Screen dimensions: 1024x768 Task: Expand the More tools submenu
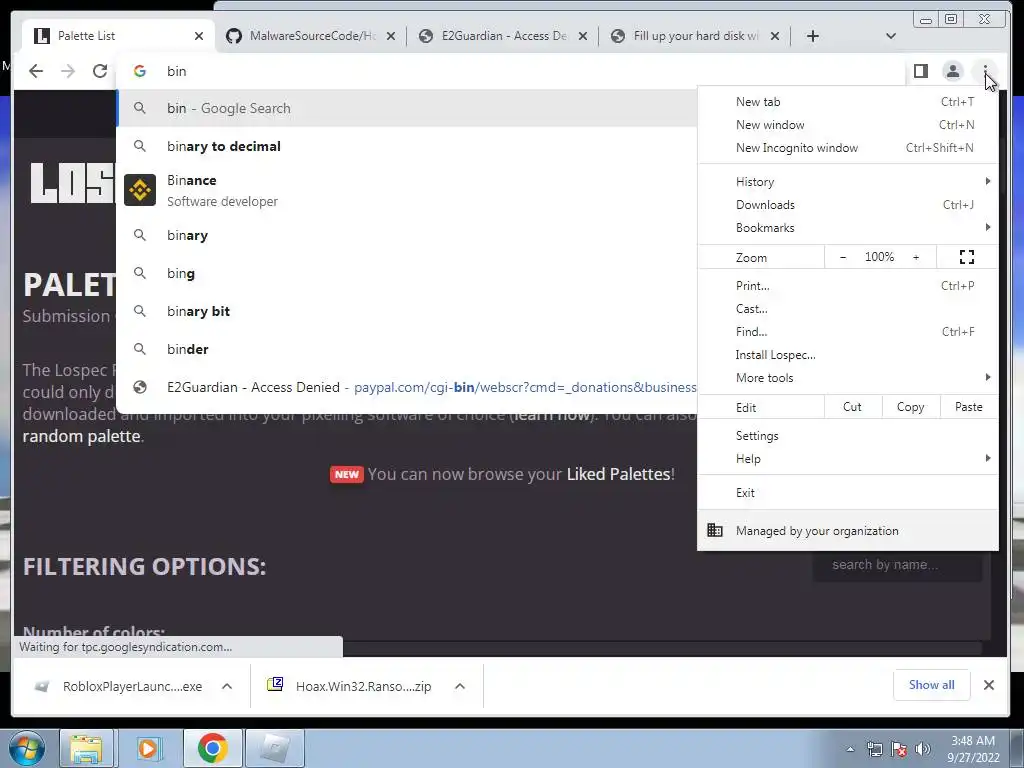click(x=848, y=377)
